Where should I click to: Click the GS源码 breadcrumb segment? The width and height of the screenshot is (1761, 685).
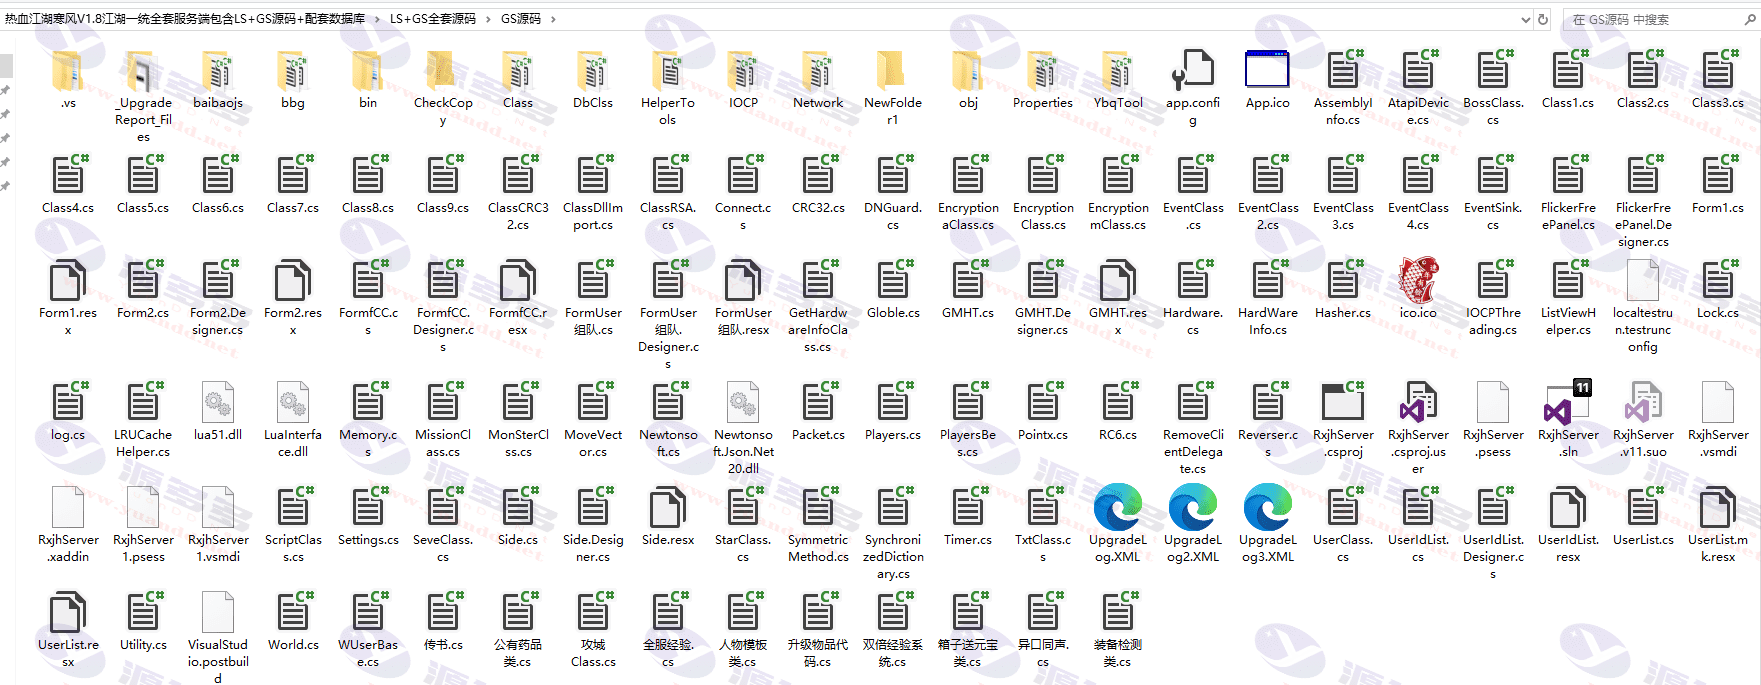[521, 19]
